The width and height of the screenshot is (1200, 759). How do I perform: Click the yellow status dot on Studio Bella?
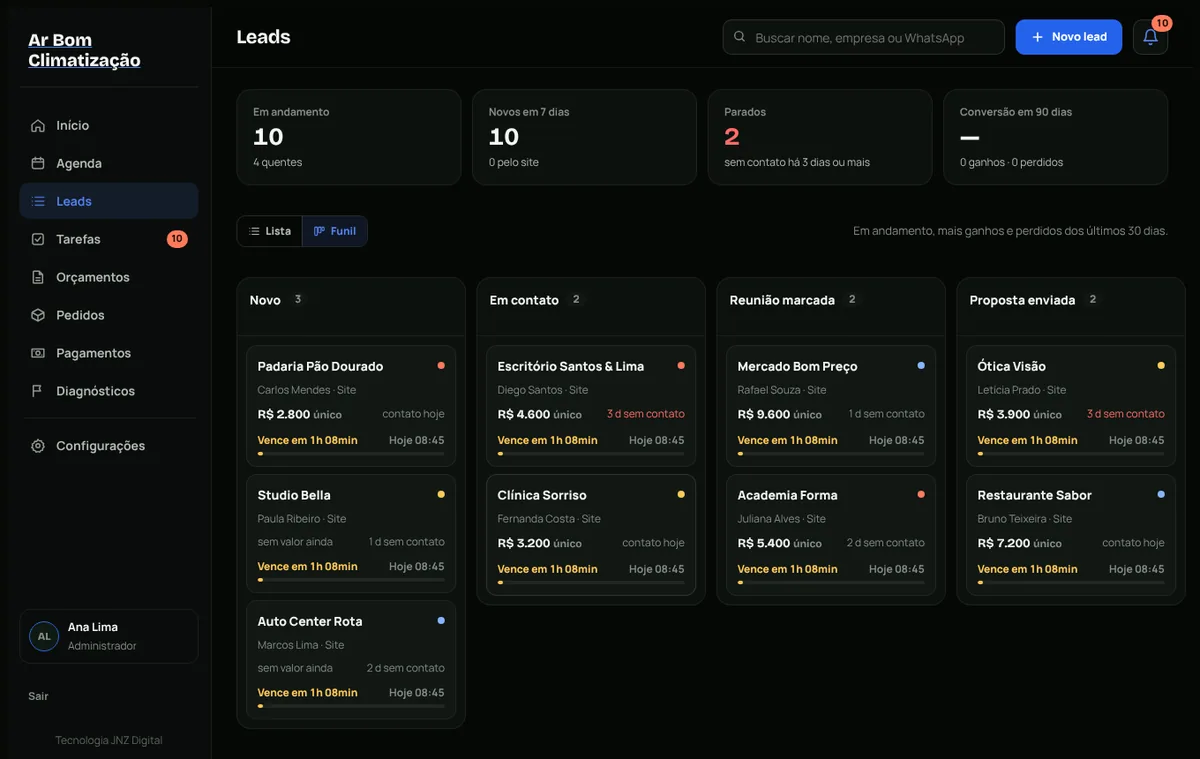[441, 494]
